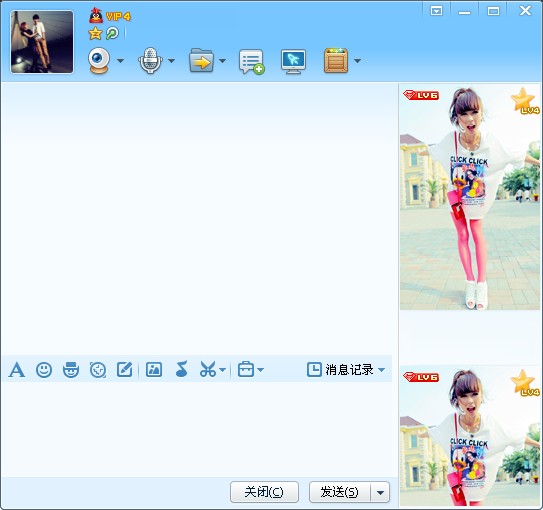Start a video call with webcam icon
This screenshot has width=543, height=510.
click(99, 61)
